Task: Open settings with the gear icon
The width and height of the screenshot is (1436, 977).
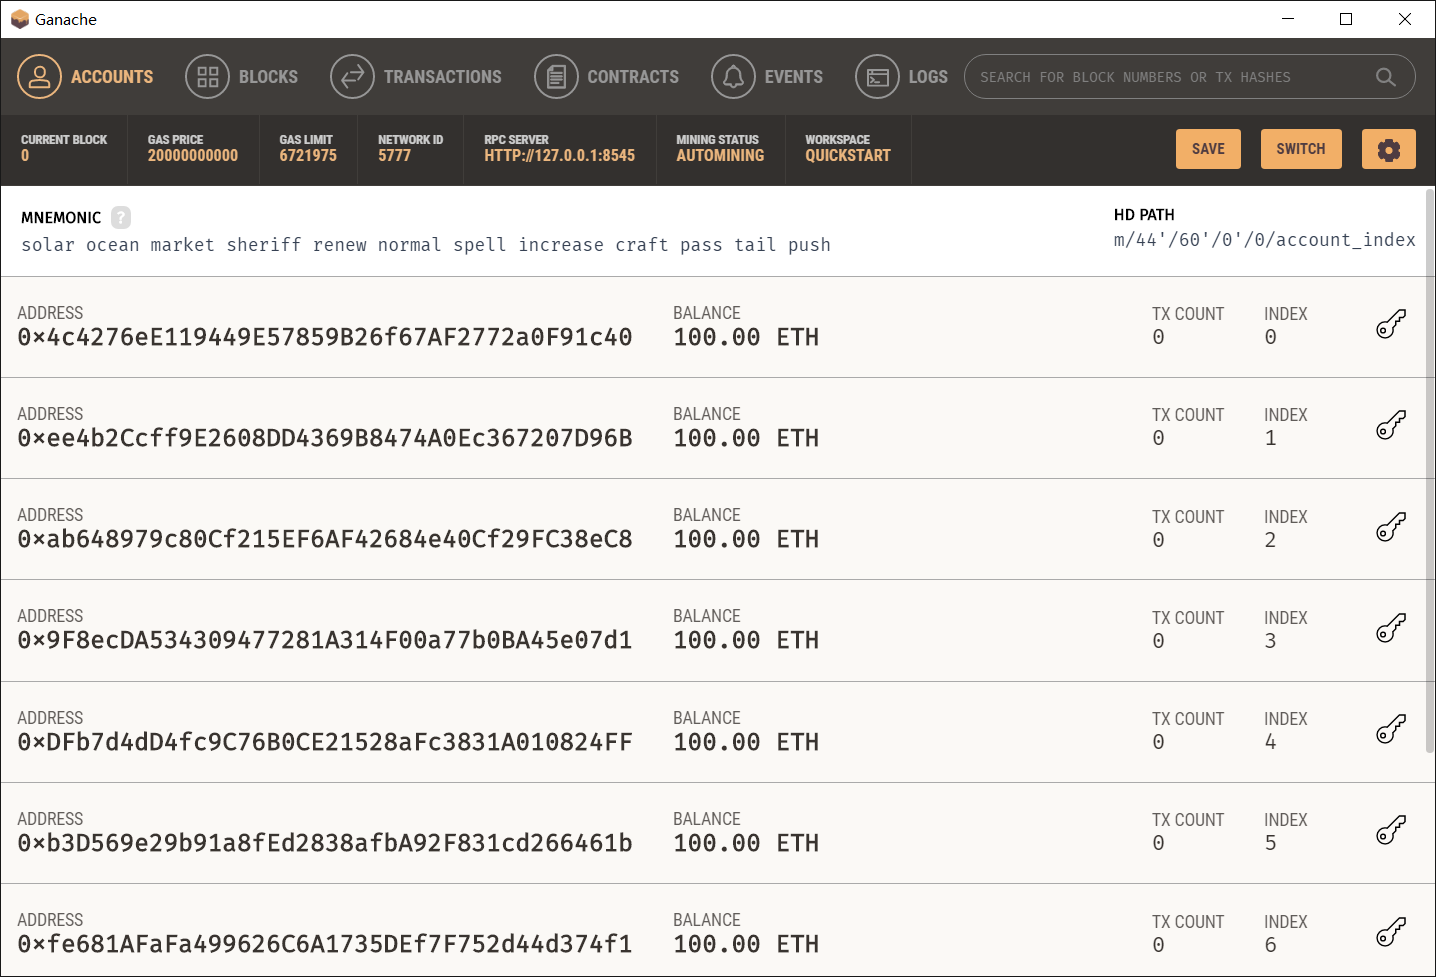Action: [1389, 149]
